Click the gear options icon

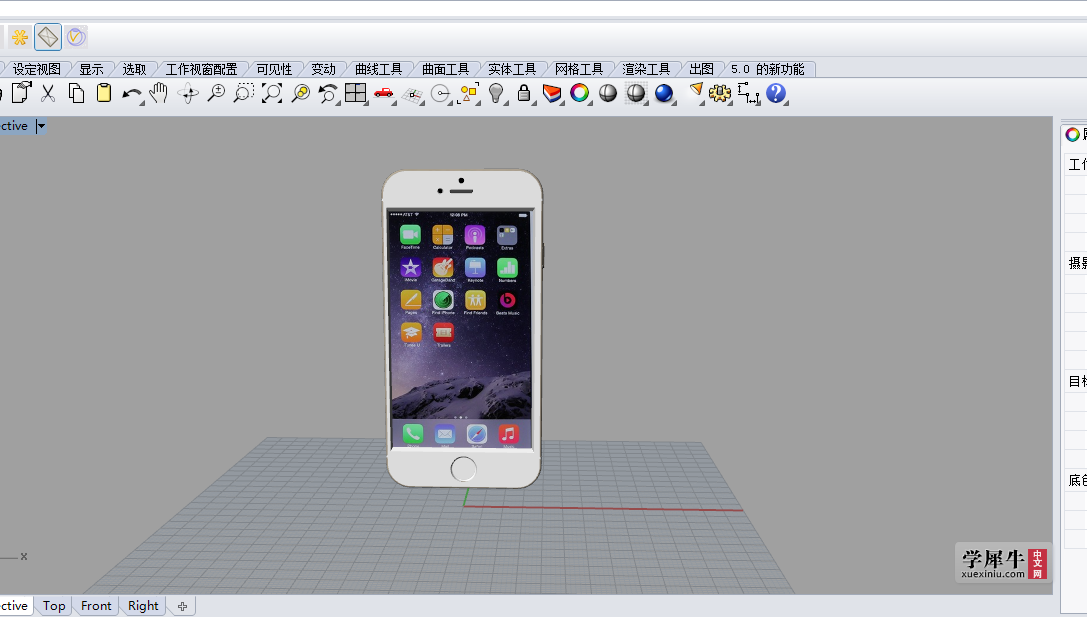(720, 94)
